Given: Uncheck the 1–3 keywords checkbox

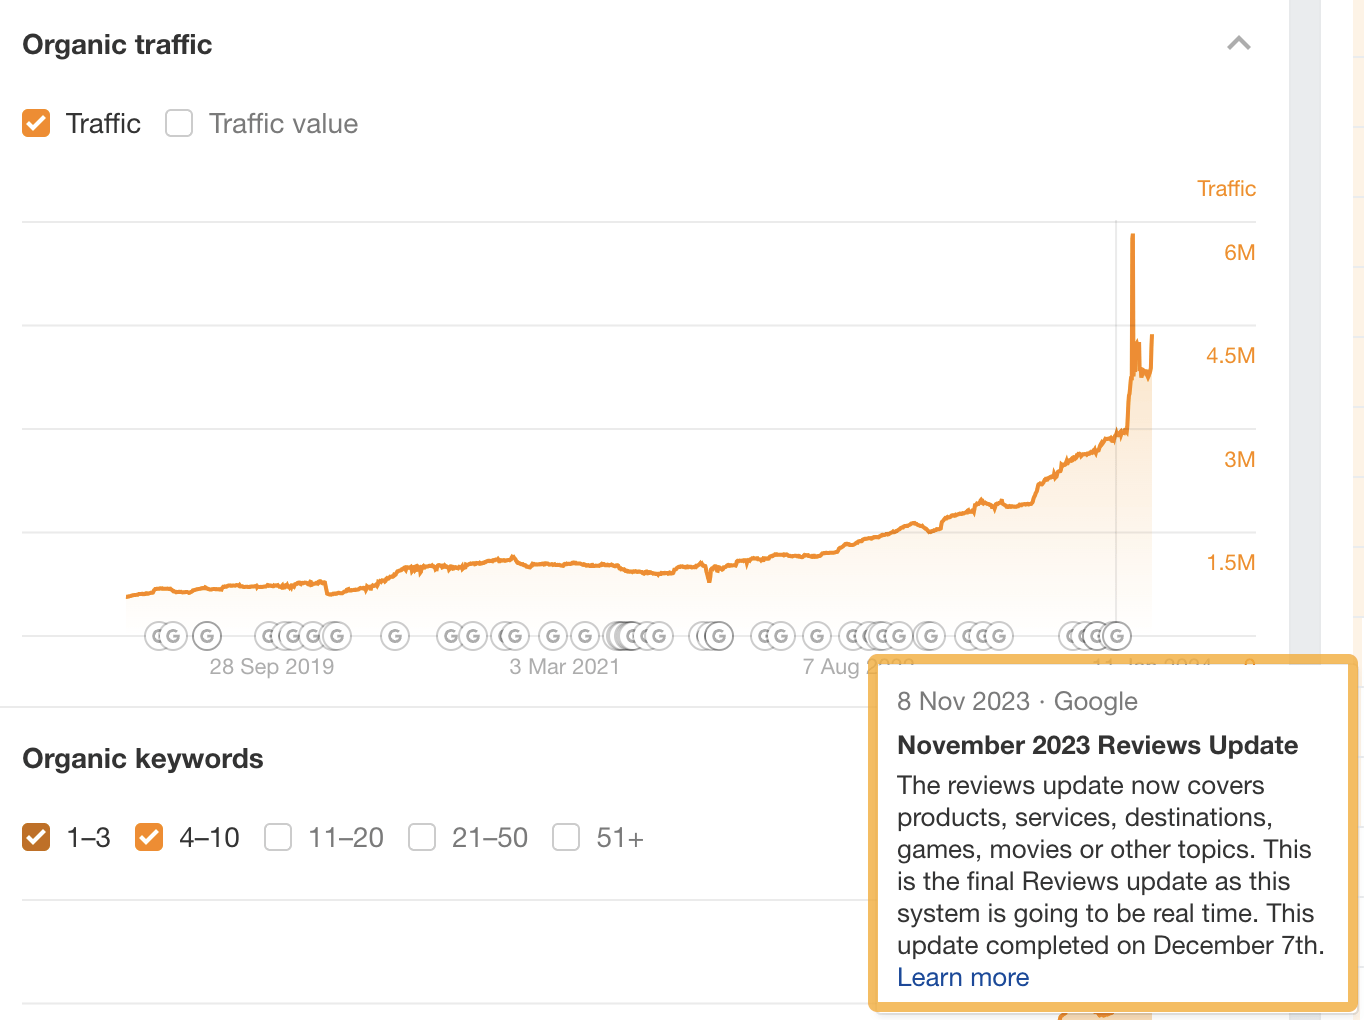Looking at the screenshot, I should coord(36,837).
